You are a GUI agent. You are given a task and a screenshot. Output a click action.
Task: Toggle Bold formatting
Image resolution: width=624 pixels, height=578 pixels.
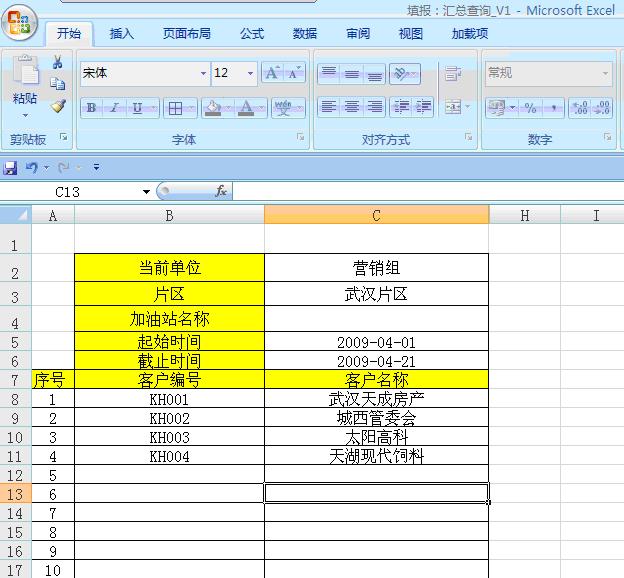92,108
